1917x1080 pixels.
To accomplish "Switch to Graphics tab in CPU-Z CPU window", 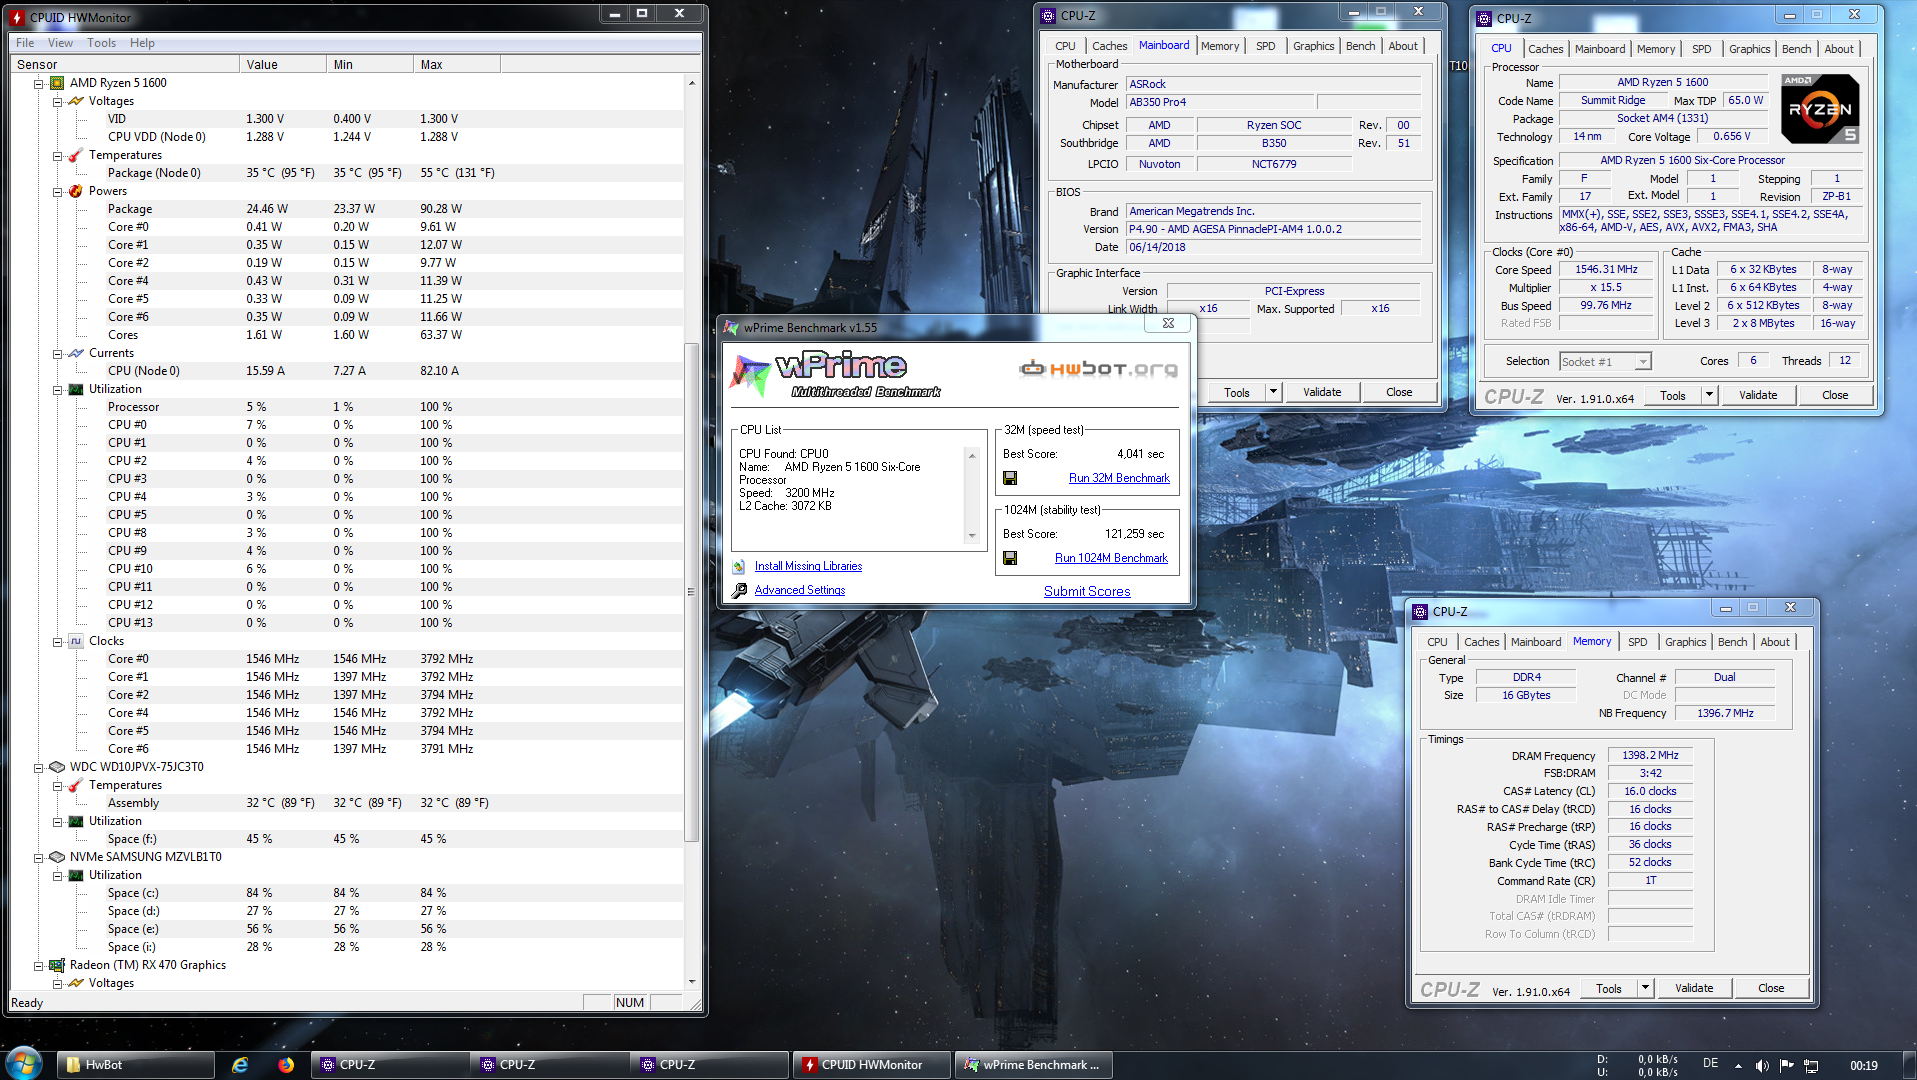I will coord(1749,49).
